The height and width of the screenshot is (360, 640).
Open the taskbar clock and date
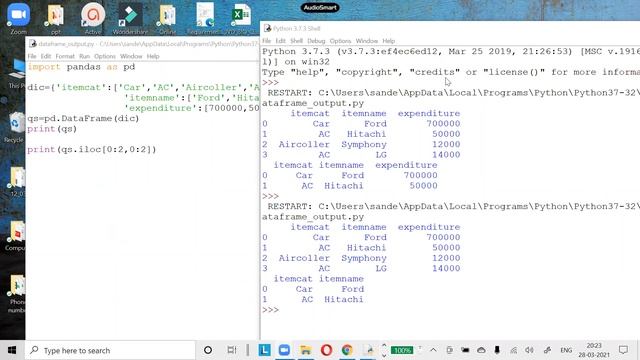[594, 350]
